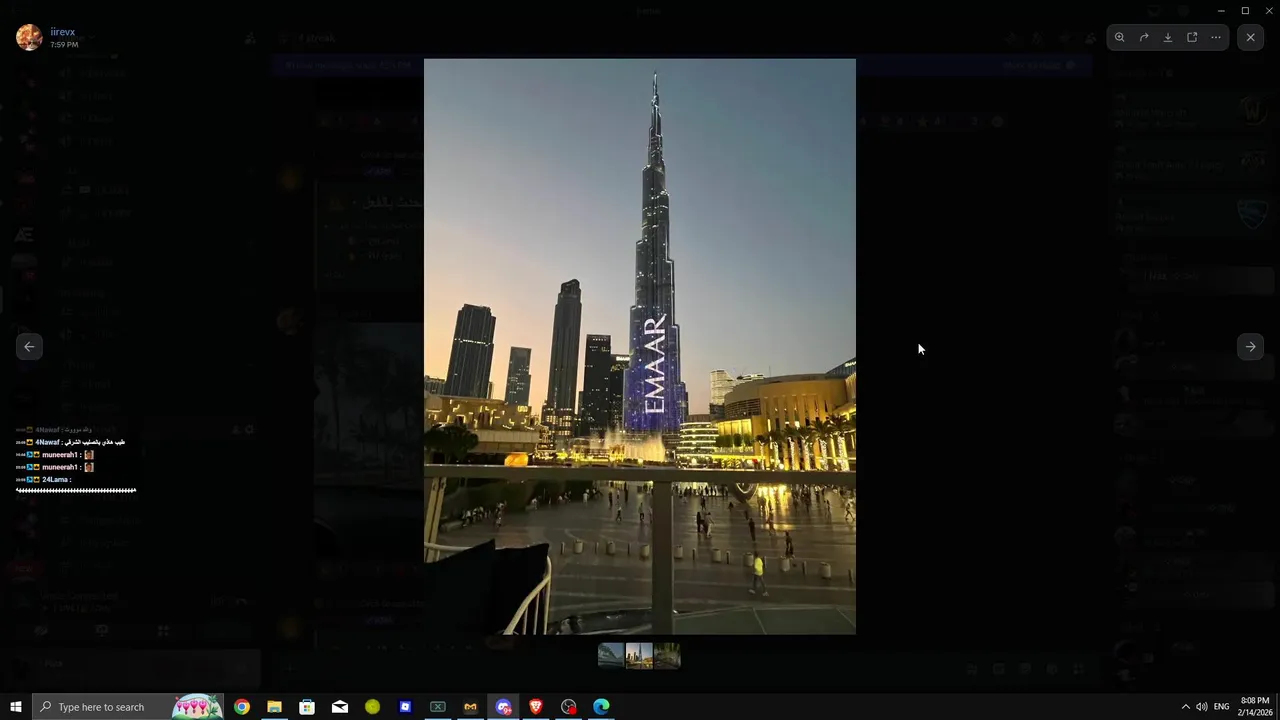1280x720 pixels.
Task: Focus the Type here to search box
Action: pyautogui.click(x=127, y=707)
